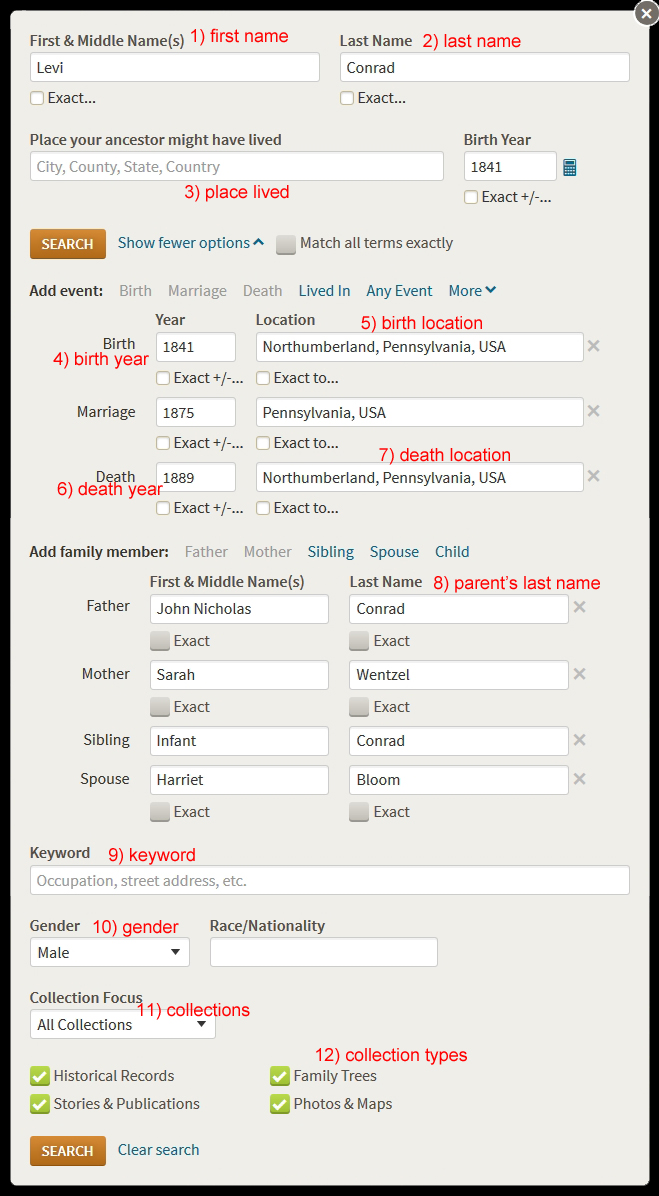The height and width of the screenshot is (1196, 659).
Task: Tick Exact under Last Name
Action: [x=347, y=98]
